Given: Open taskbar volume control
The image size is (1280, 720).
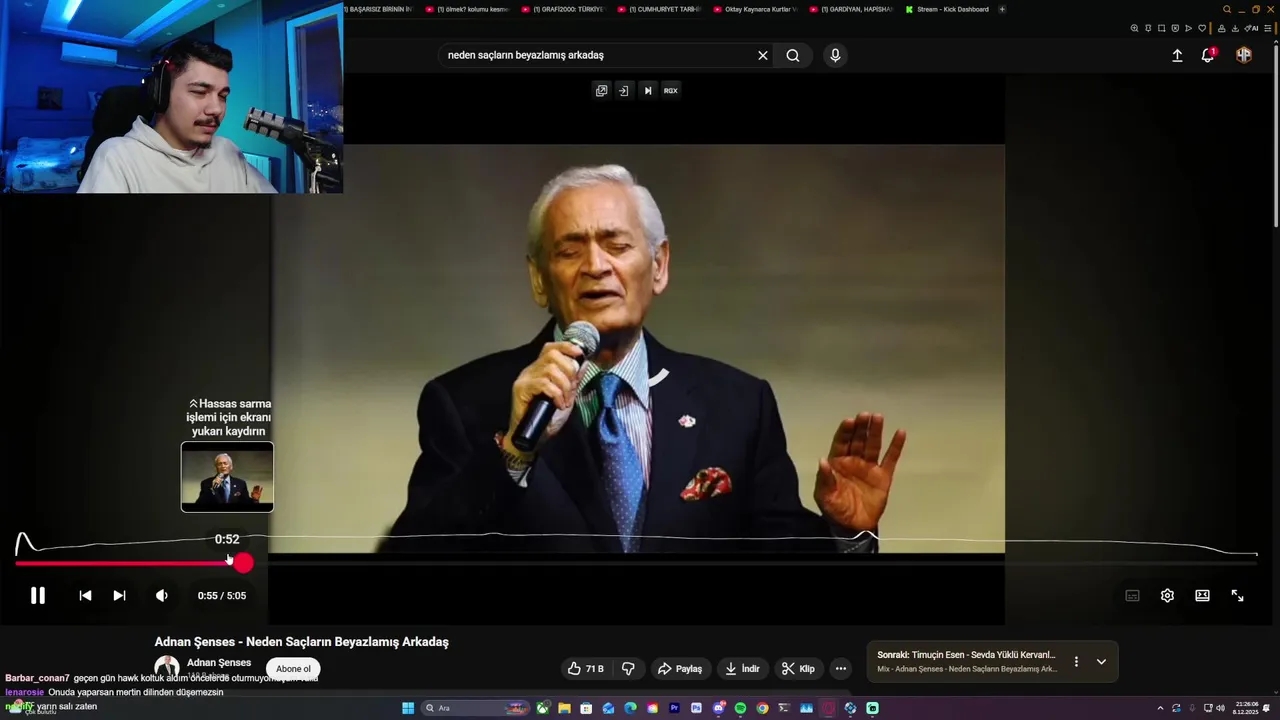Looking at the screenshot, I should click(x=1220, y=708).
